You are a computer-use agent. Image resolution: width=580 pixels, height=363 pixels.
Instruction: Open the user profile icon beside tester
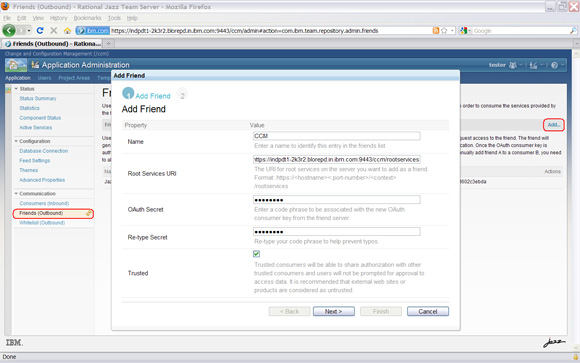[x=513, y=65]
